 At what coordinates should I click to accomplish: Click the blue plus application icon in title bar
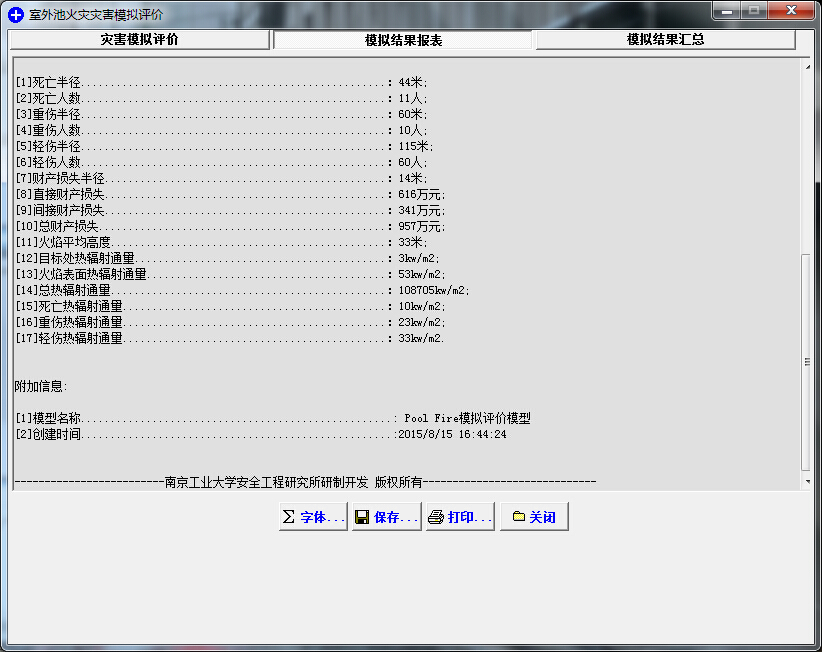pos(16,15)
